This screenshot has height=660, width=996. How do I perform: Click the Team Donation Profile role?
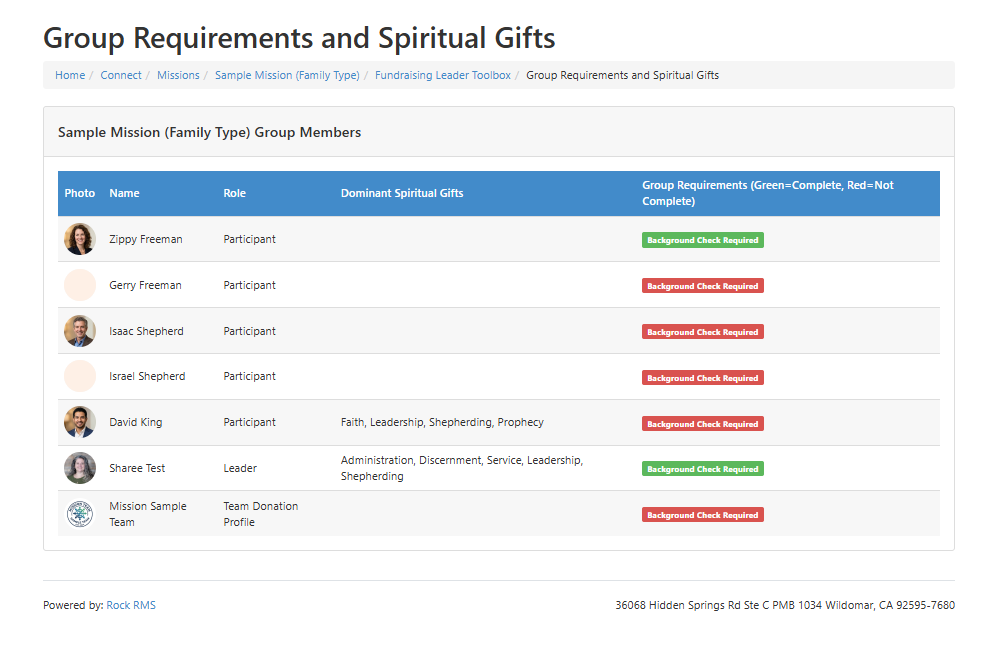(260, 514)
